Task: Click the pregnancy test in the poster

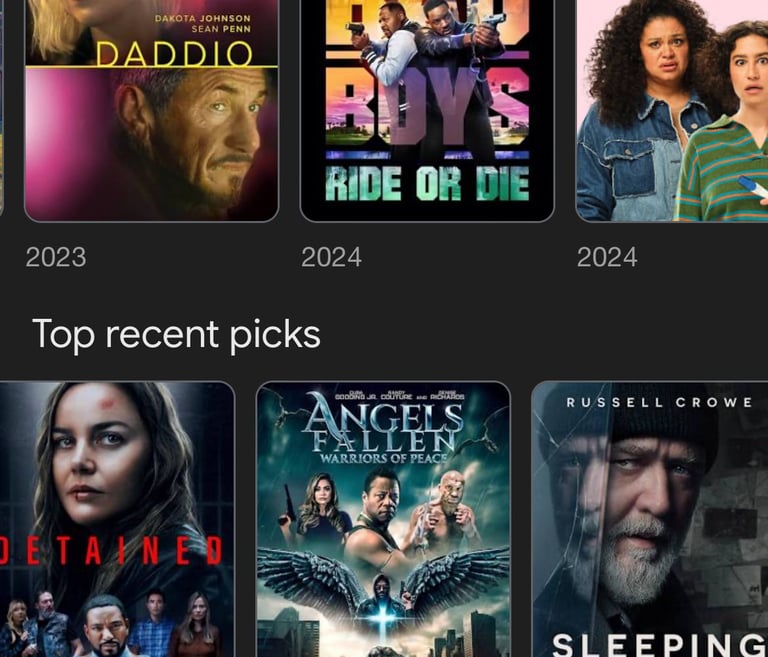Action: 753,188
